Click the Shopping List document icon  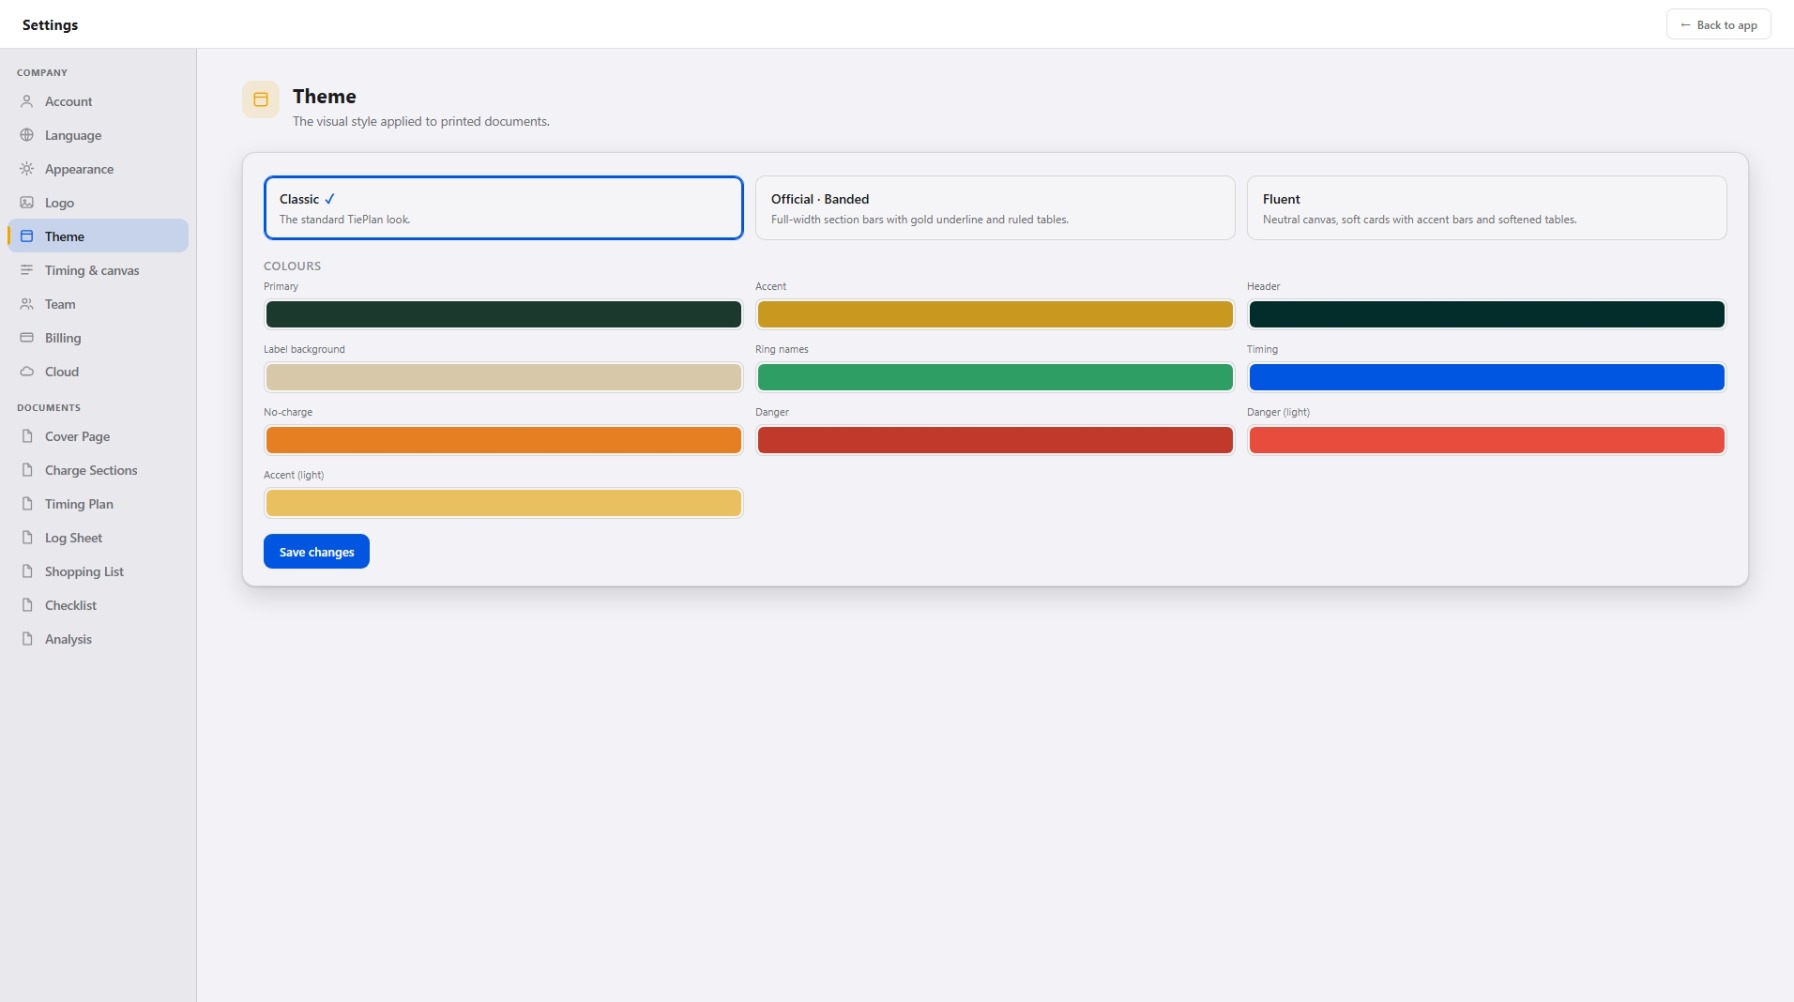click(x=27, y=571)
